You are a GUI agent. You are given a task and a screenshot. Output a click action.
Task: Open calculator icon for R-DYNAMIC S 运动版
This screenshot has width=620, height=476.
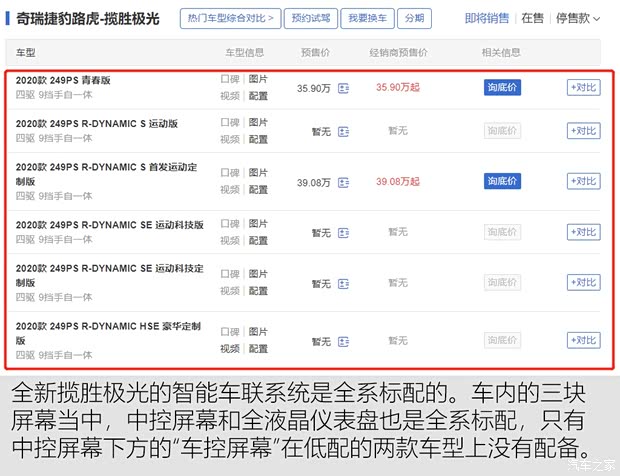[343, 131]
